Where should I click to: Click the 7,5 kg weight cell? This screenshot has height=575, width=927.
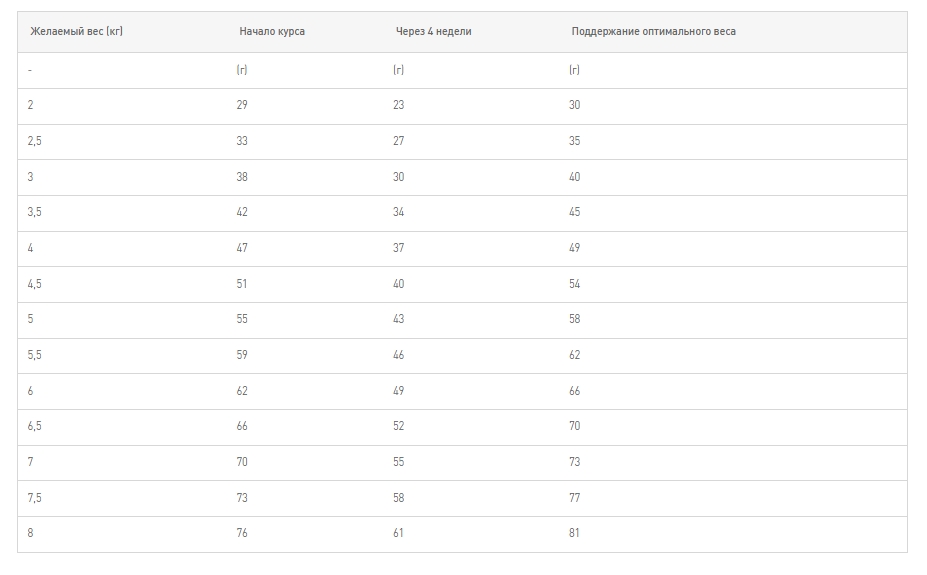35,498
